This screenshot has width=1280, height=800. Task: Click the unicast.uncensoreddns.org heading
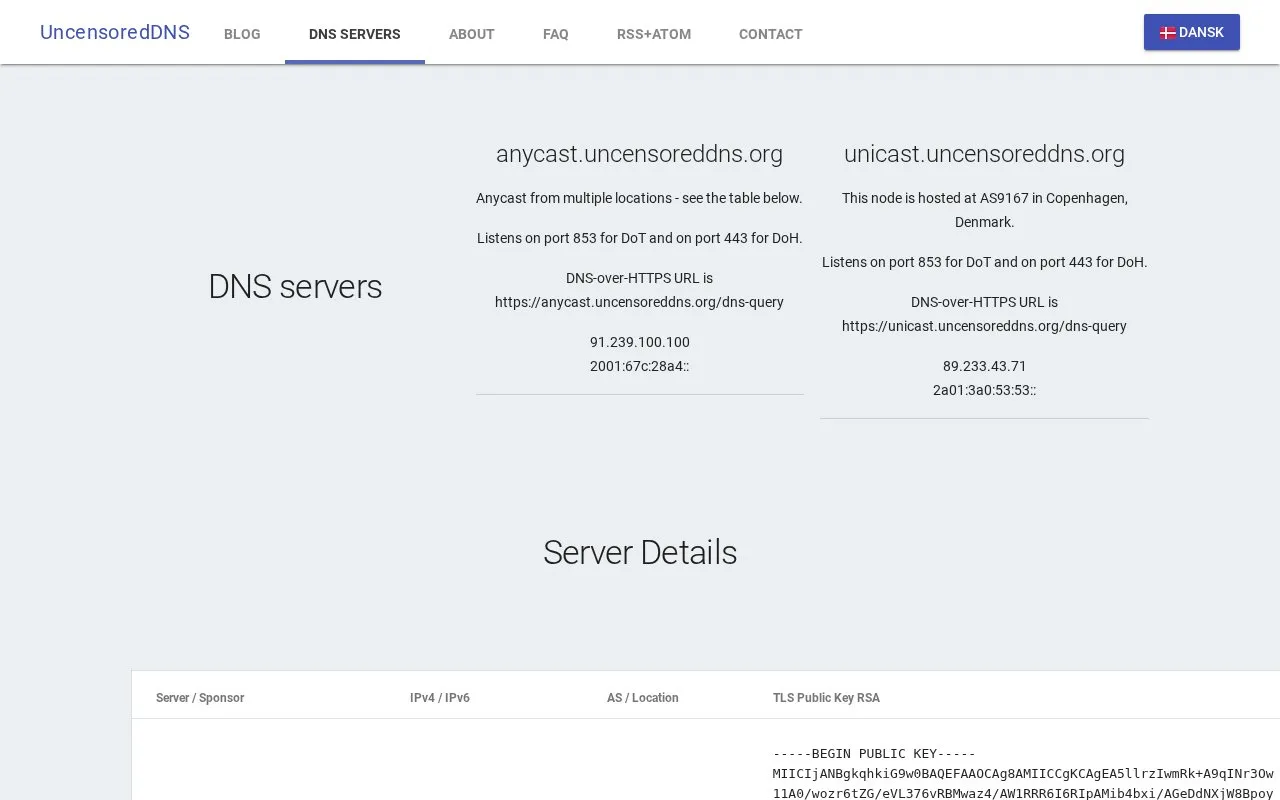click(x=984, y=154)
